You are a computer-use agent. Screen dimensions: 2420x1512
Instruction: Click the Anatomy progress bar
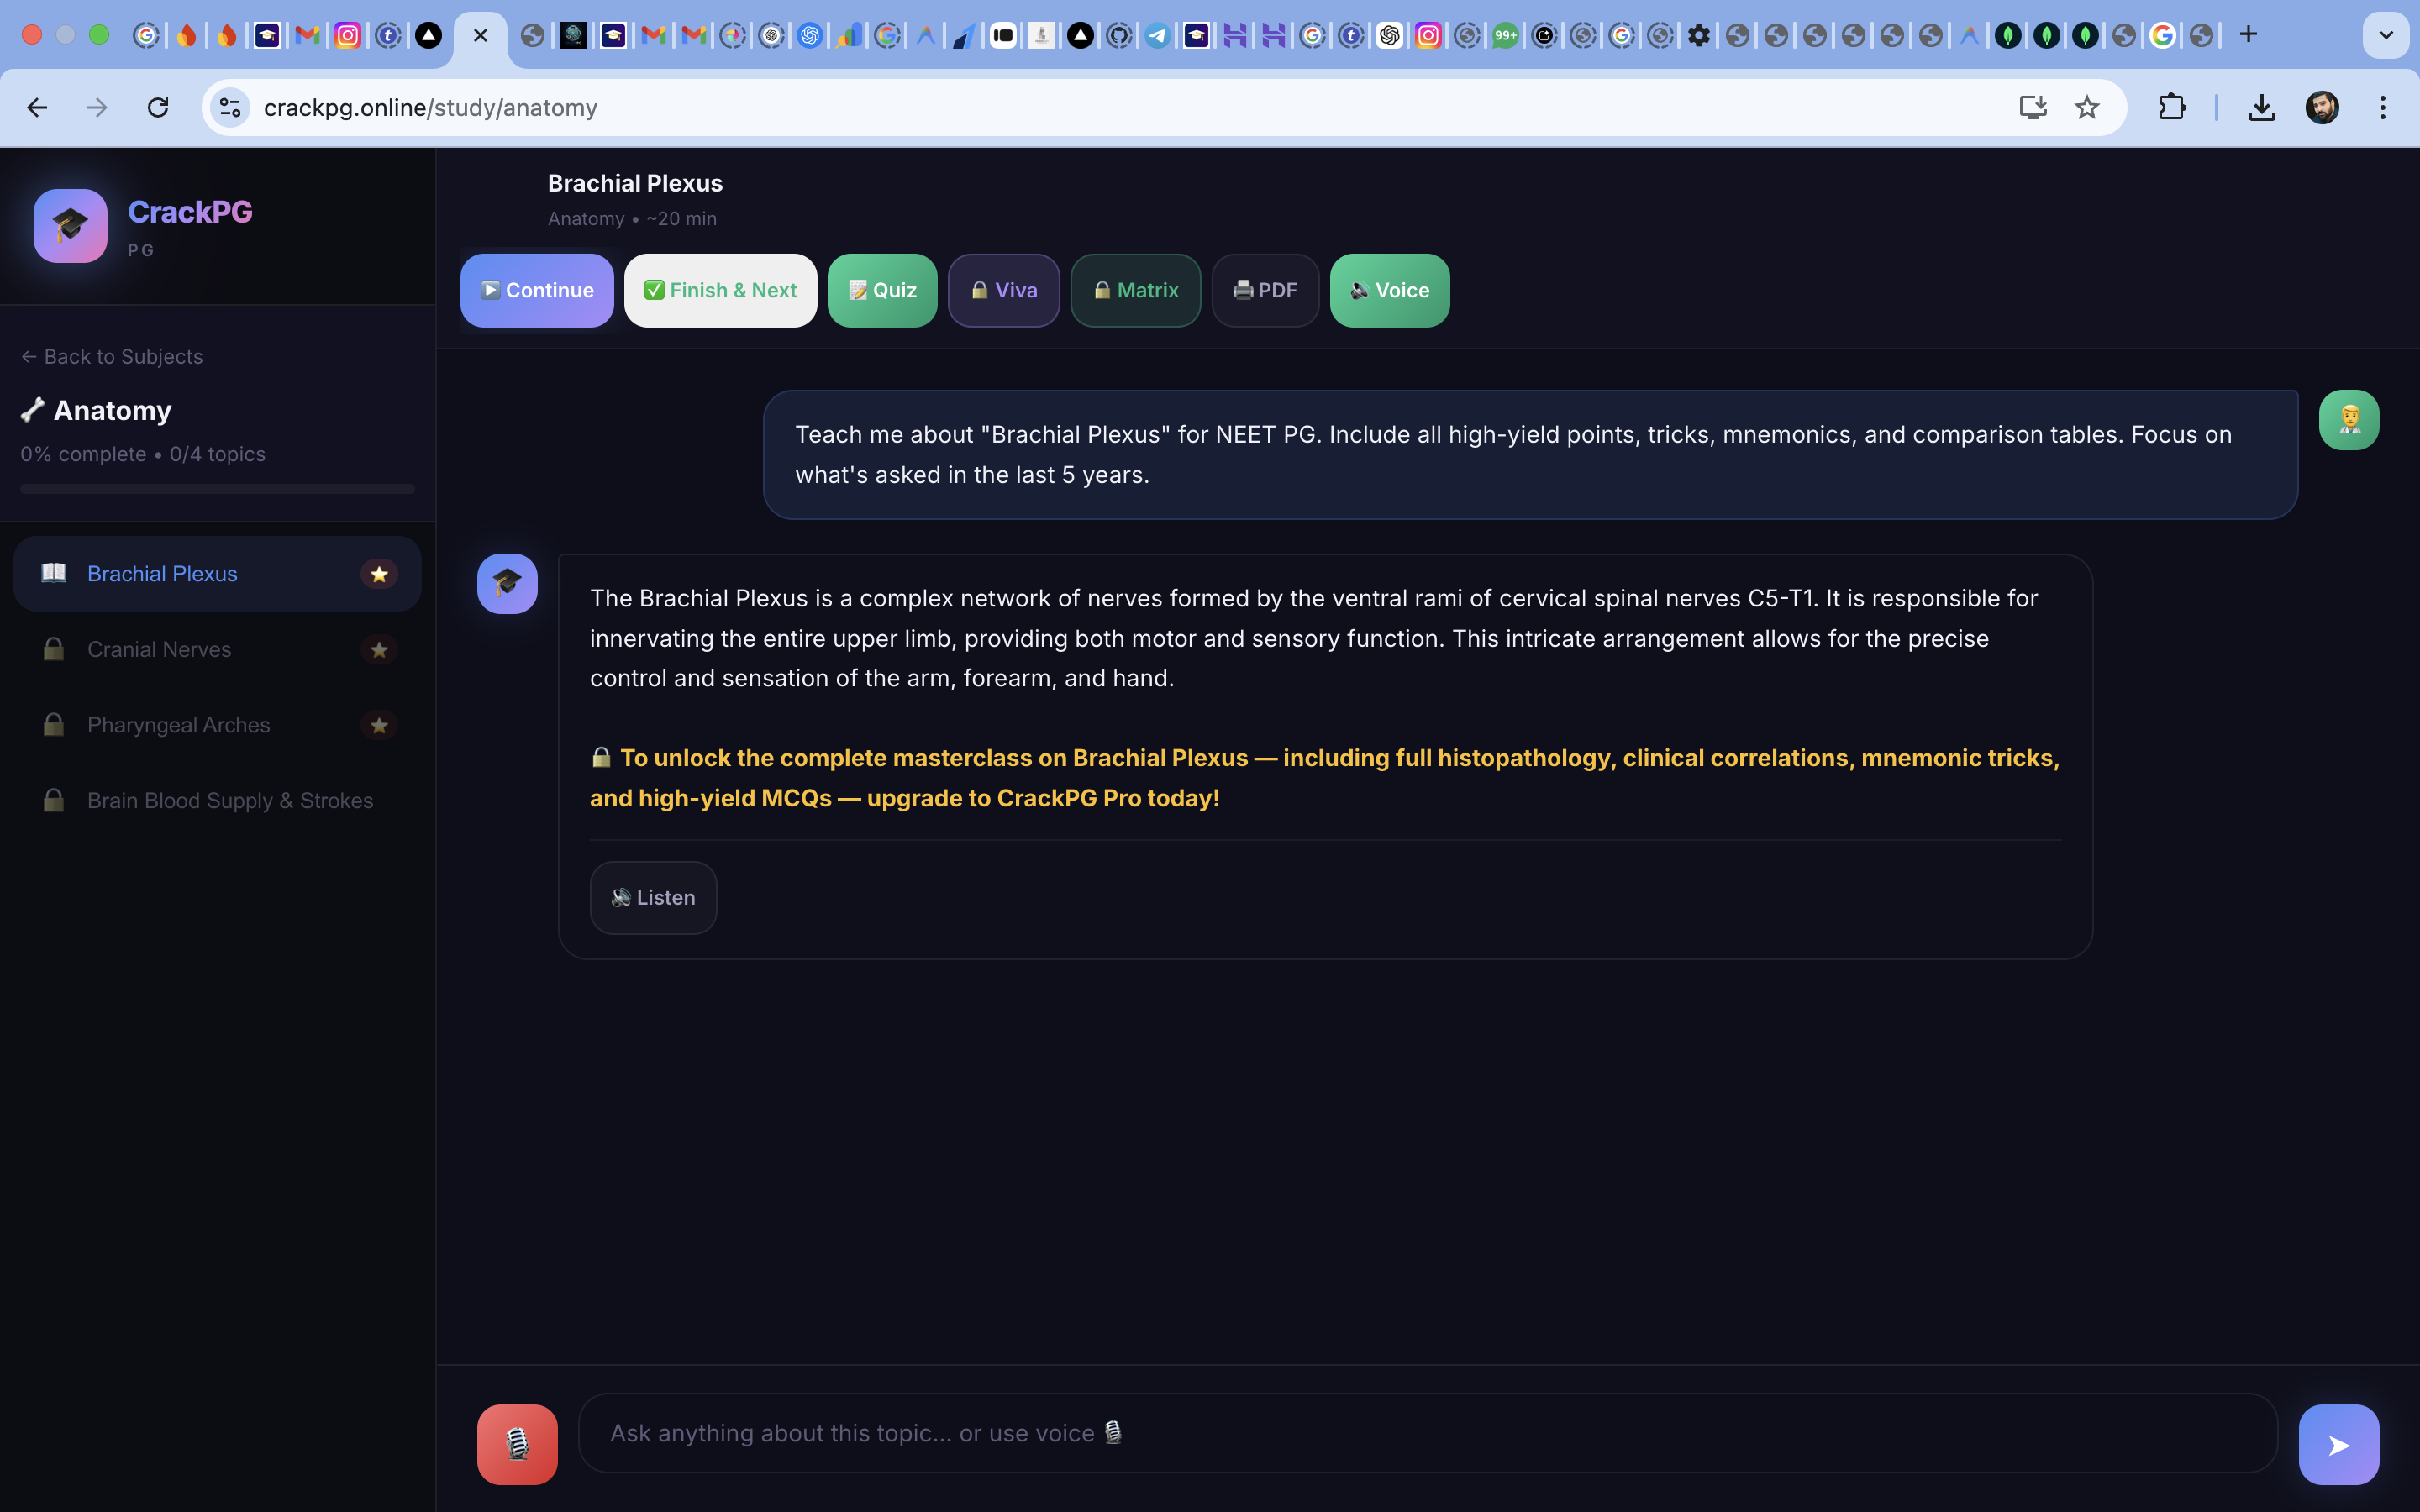pos(216,489)
